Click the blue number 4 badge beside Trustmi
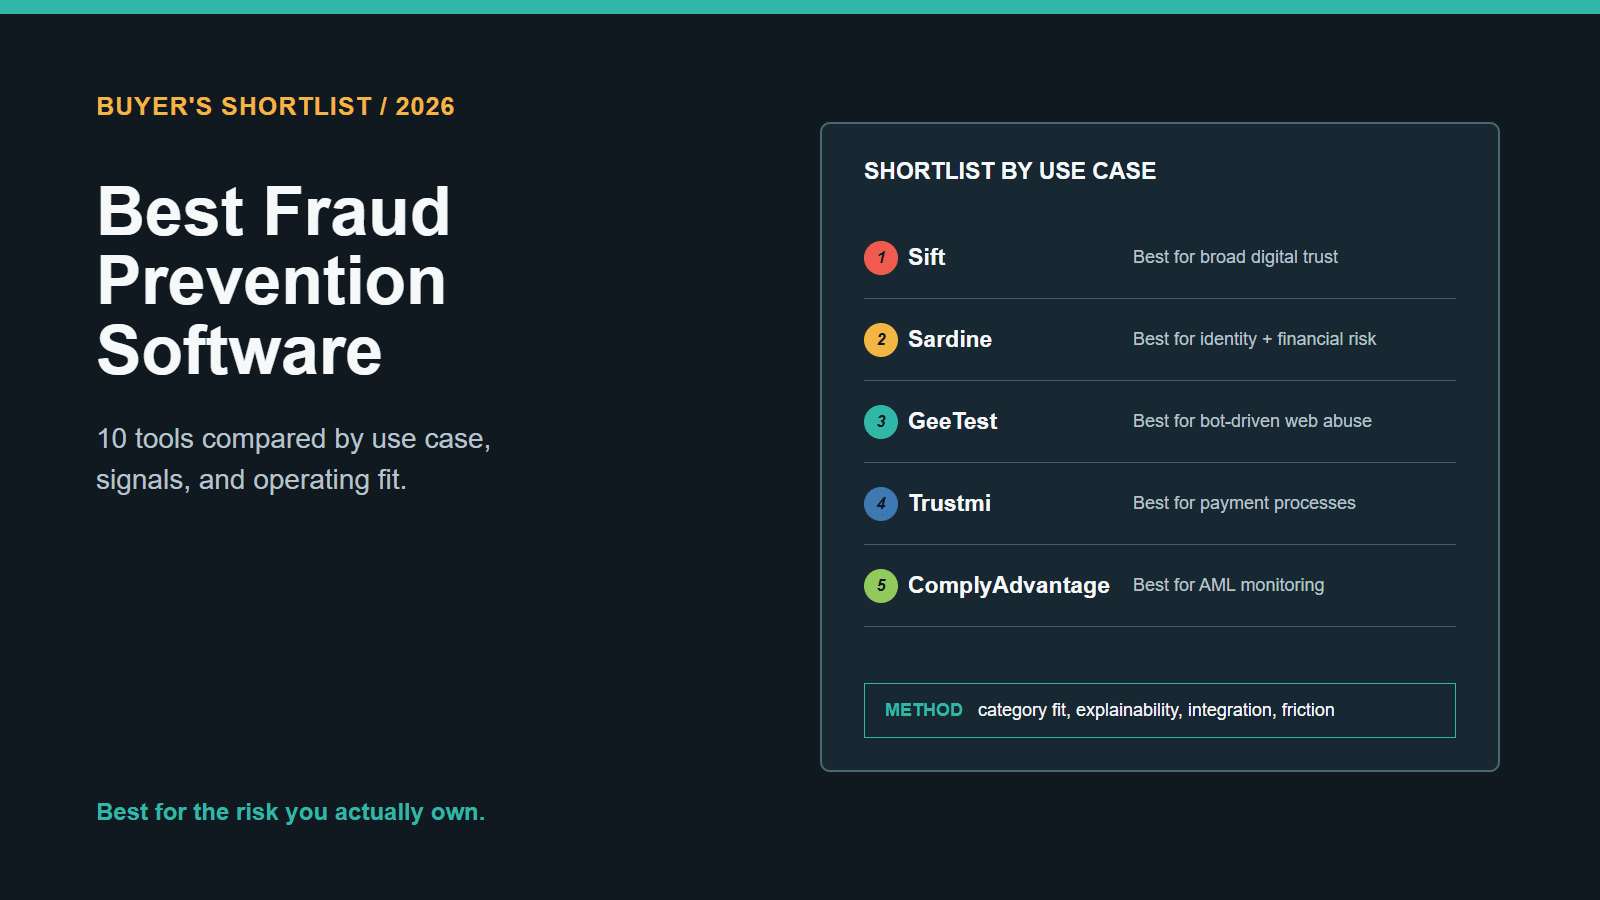The width and height of the screenshot is (1600, 900). [x=881, y=503]
